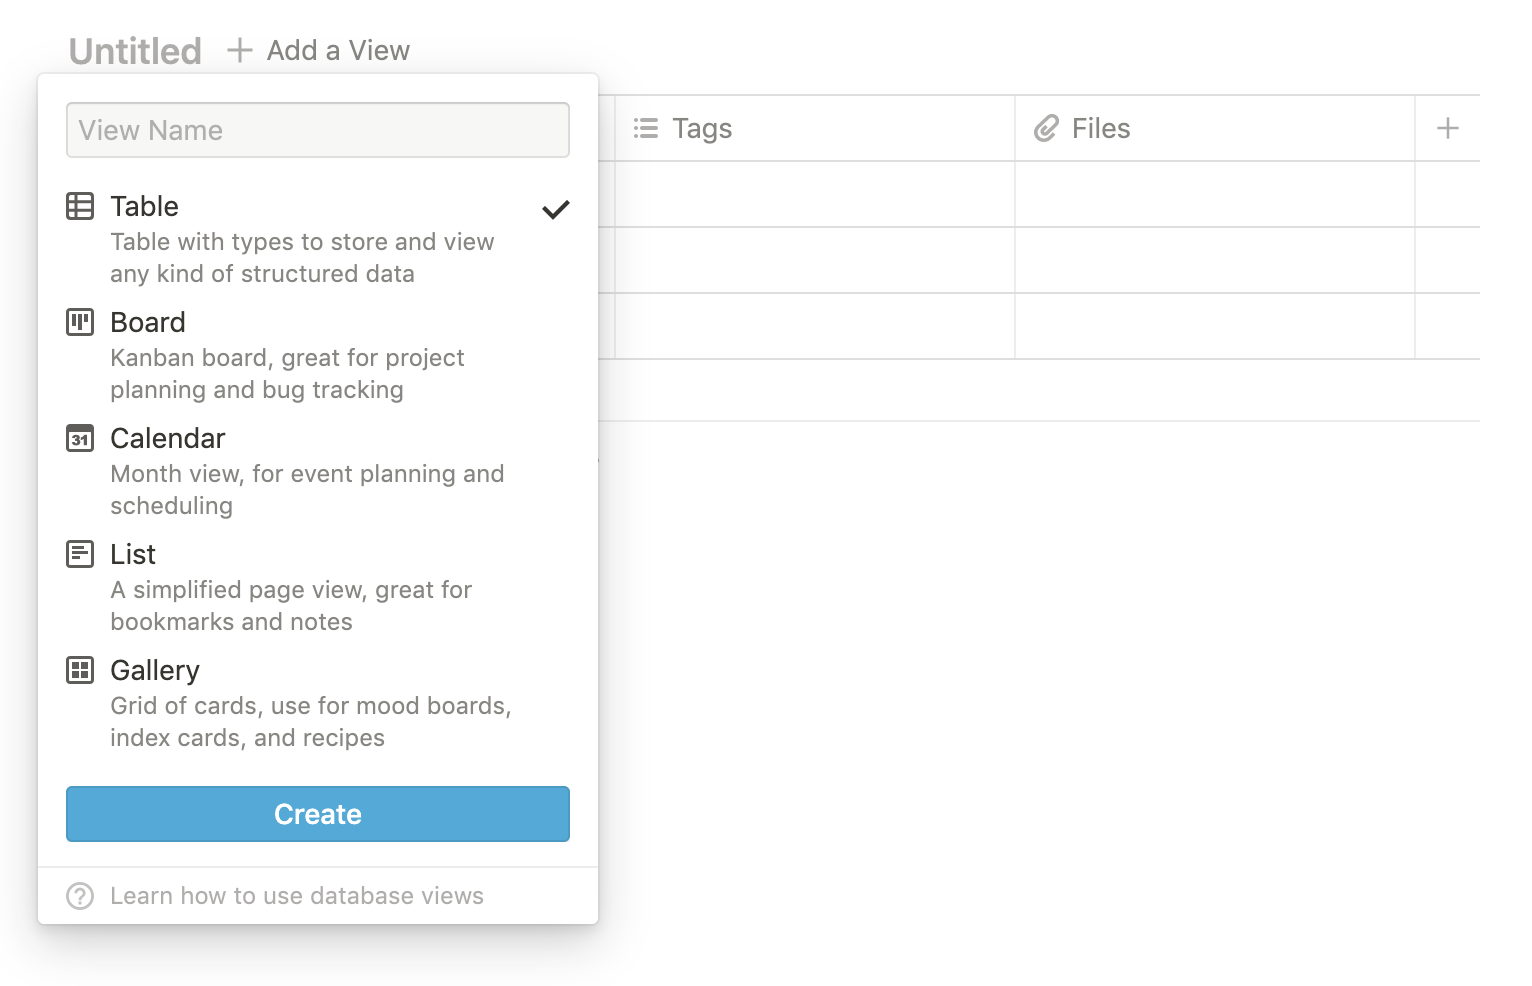Click the Calendar view icon
This screenshot has height=986, width=1532.
coord(80,438)
